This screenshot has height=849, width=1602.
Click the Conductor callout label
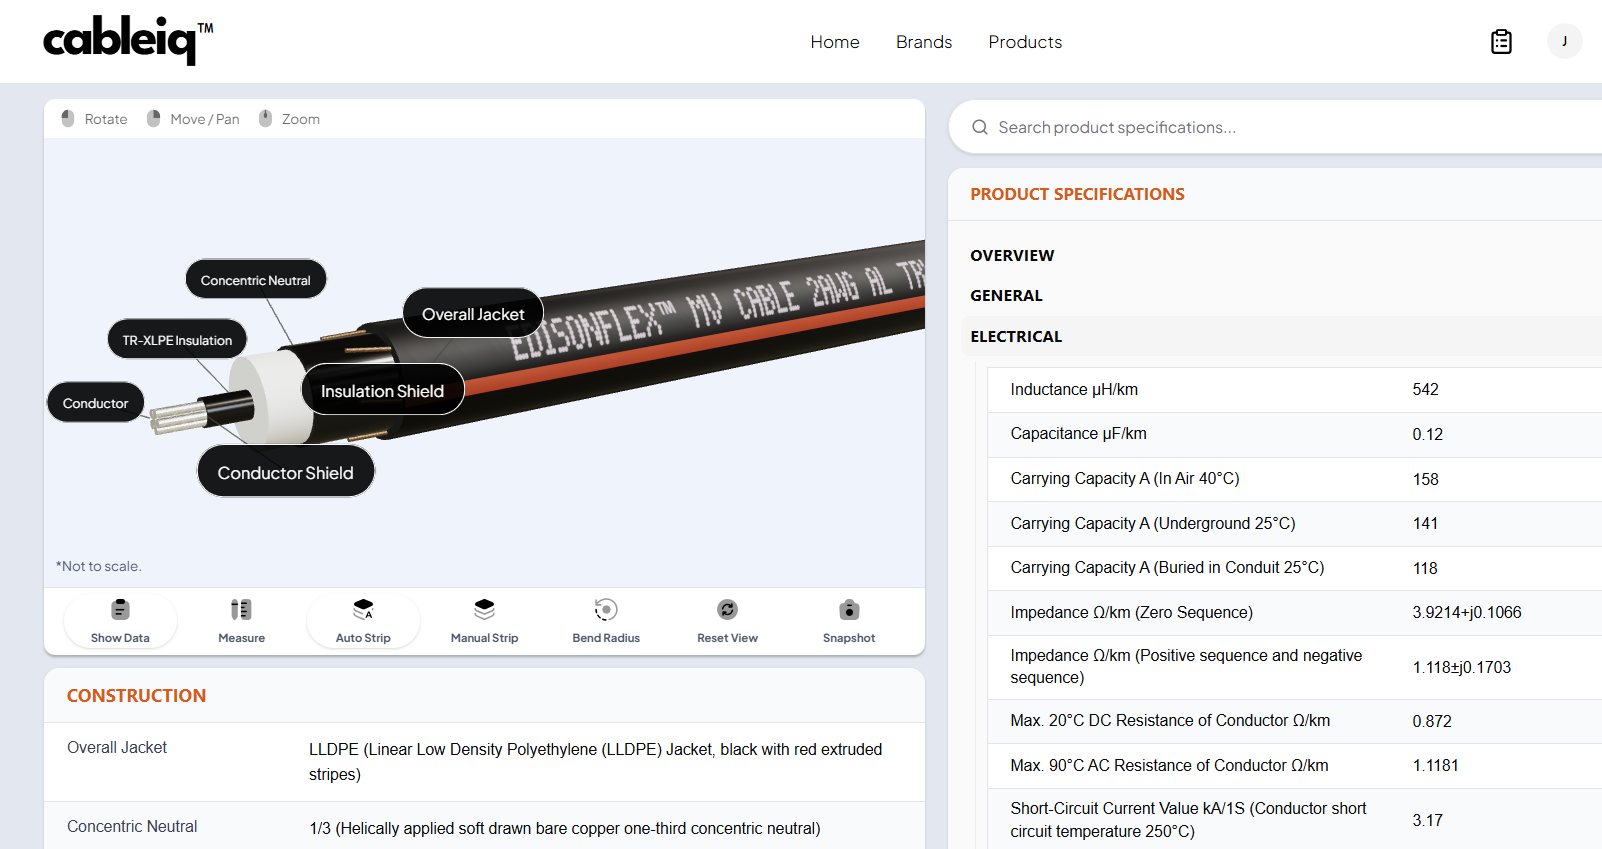95,402
